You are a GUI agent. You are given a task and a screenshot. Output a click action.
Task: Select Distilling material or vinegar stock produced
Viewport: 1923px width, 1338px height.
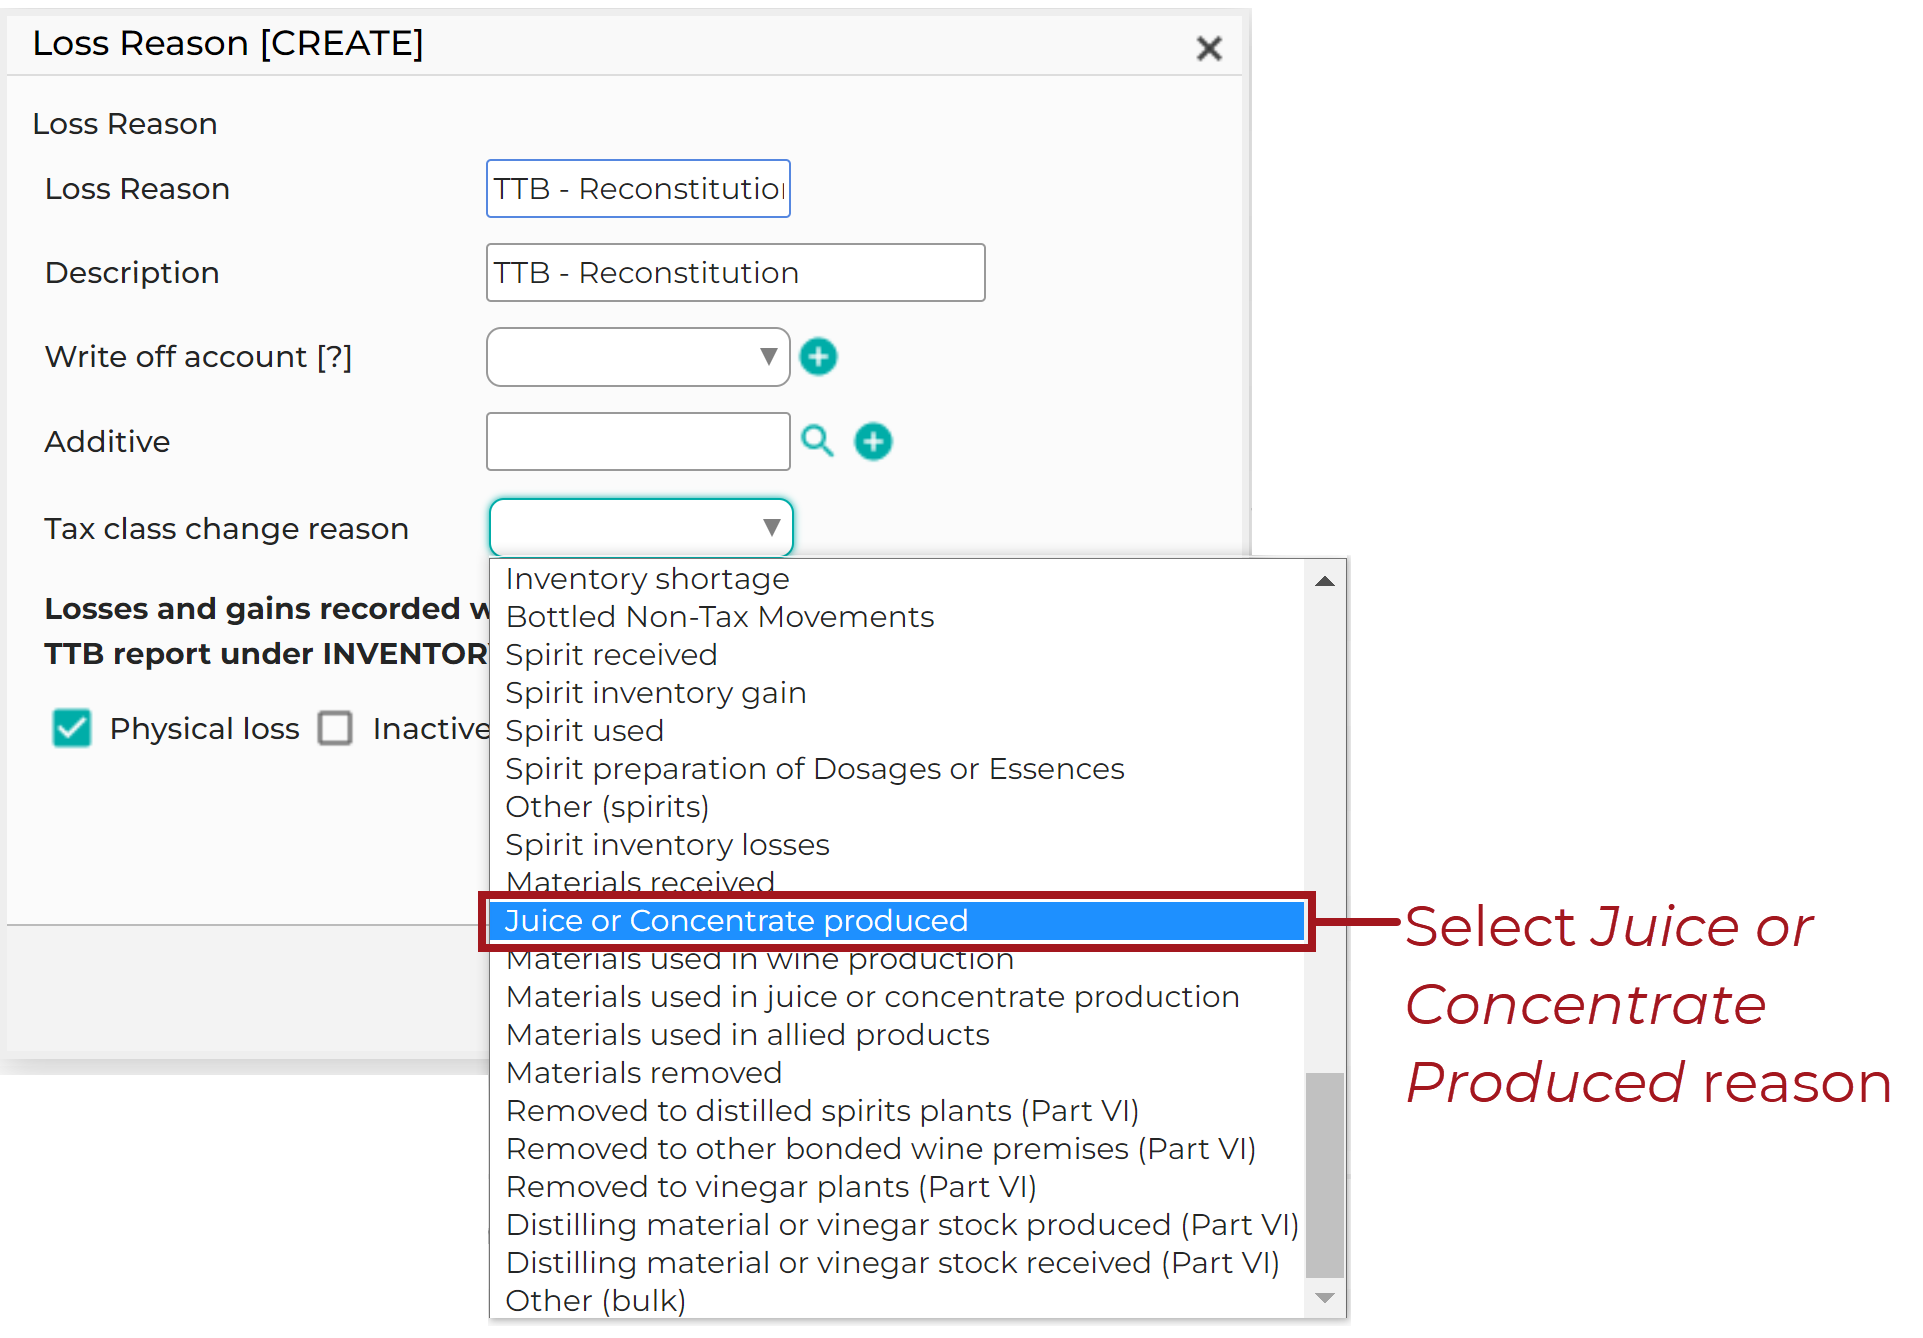point(898,1225)
